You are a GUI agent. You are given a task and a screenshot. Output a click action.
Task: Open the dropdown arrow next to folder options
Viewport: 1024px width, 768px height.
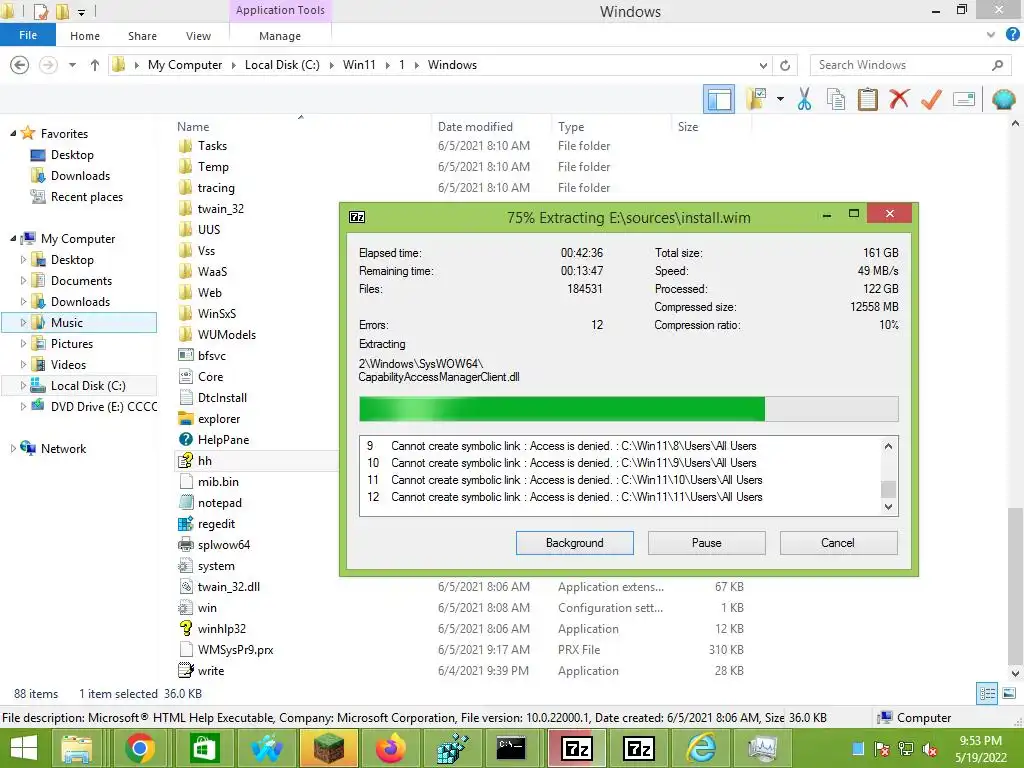click(780, 99)
